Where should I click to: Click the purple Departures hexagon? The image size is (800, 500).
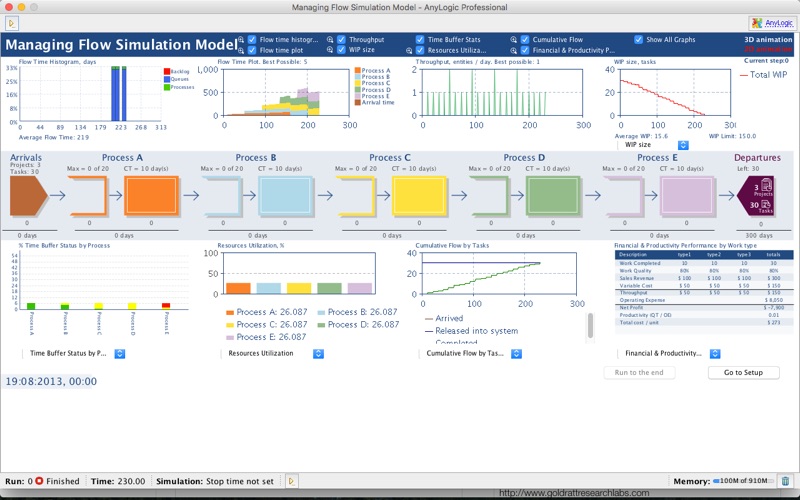756,195
